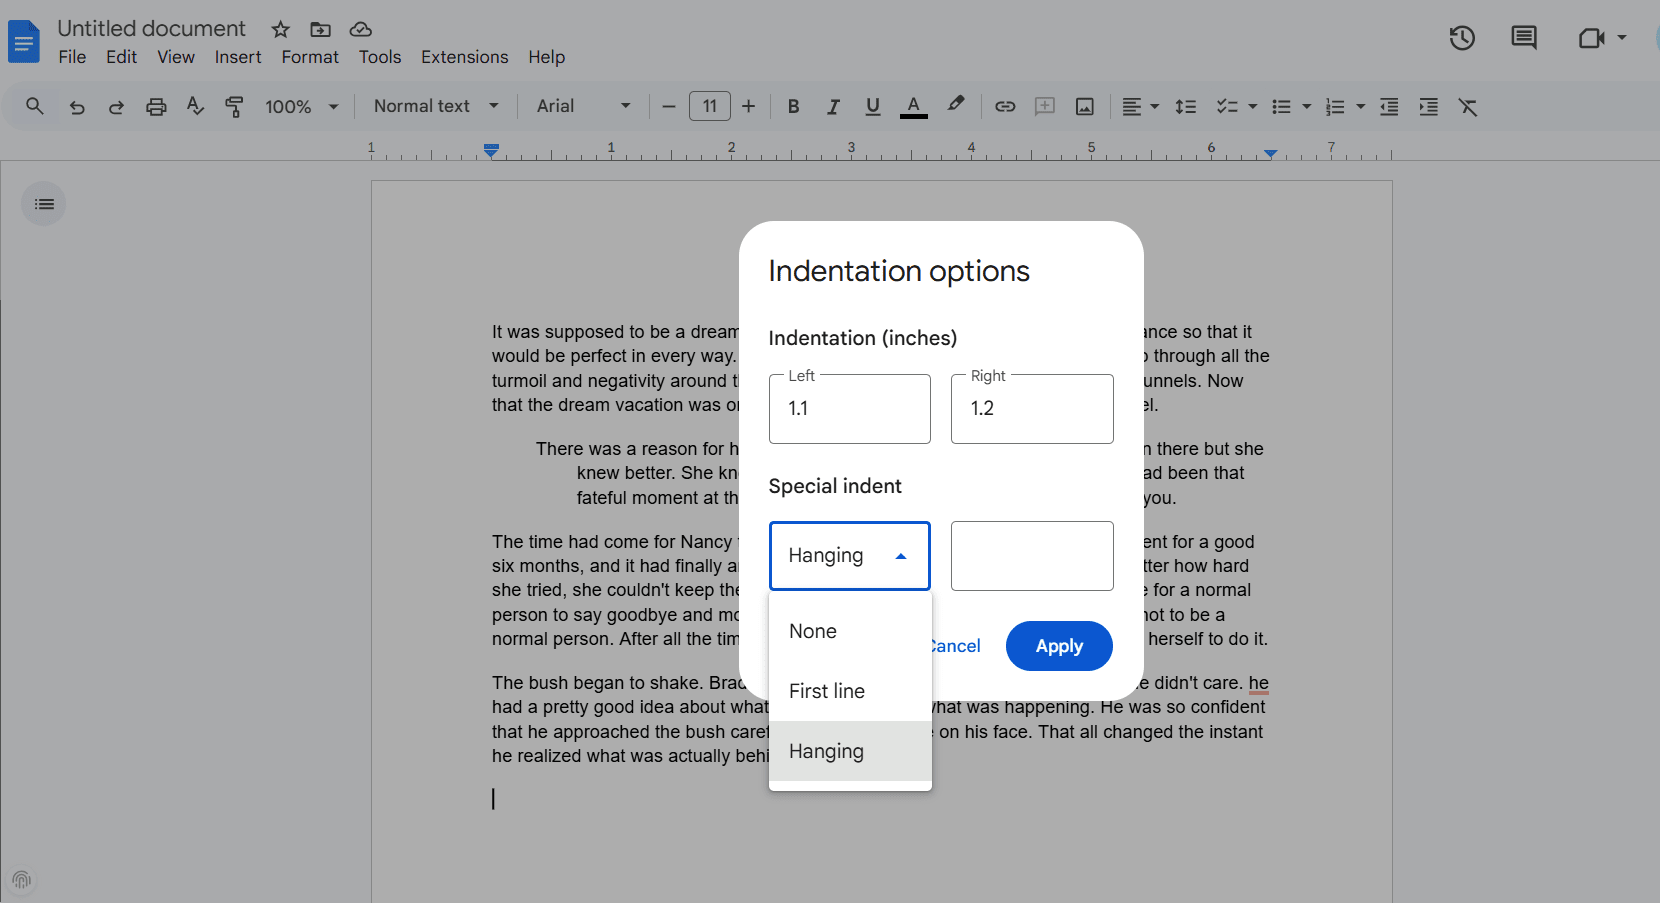This screenshot has height=903, width=1660.
Task: Open the Insert menu
Action: click(238, 57)
